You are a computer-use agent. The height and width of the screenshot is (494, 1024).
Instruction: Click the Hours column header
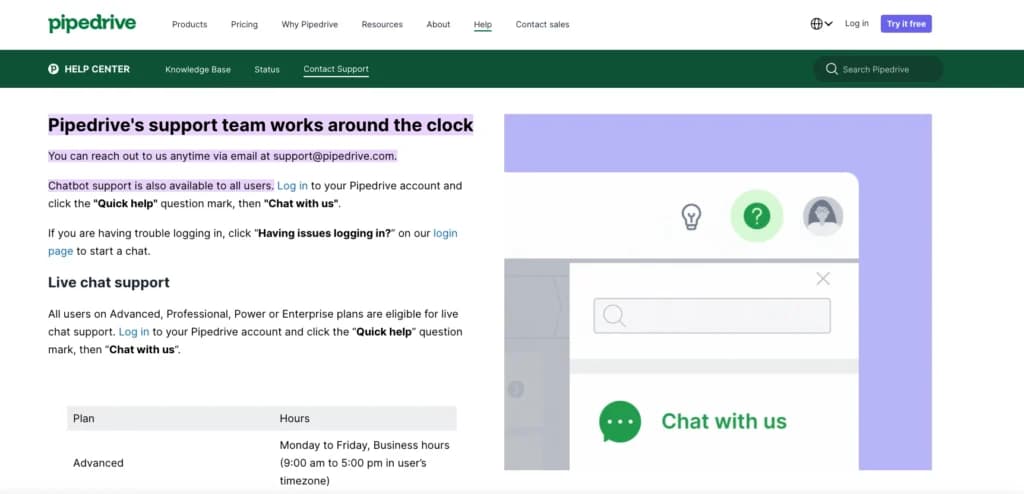[x=295, y=418]
